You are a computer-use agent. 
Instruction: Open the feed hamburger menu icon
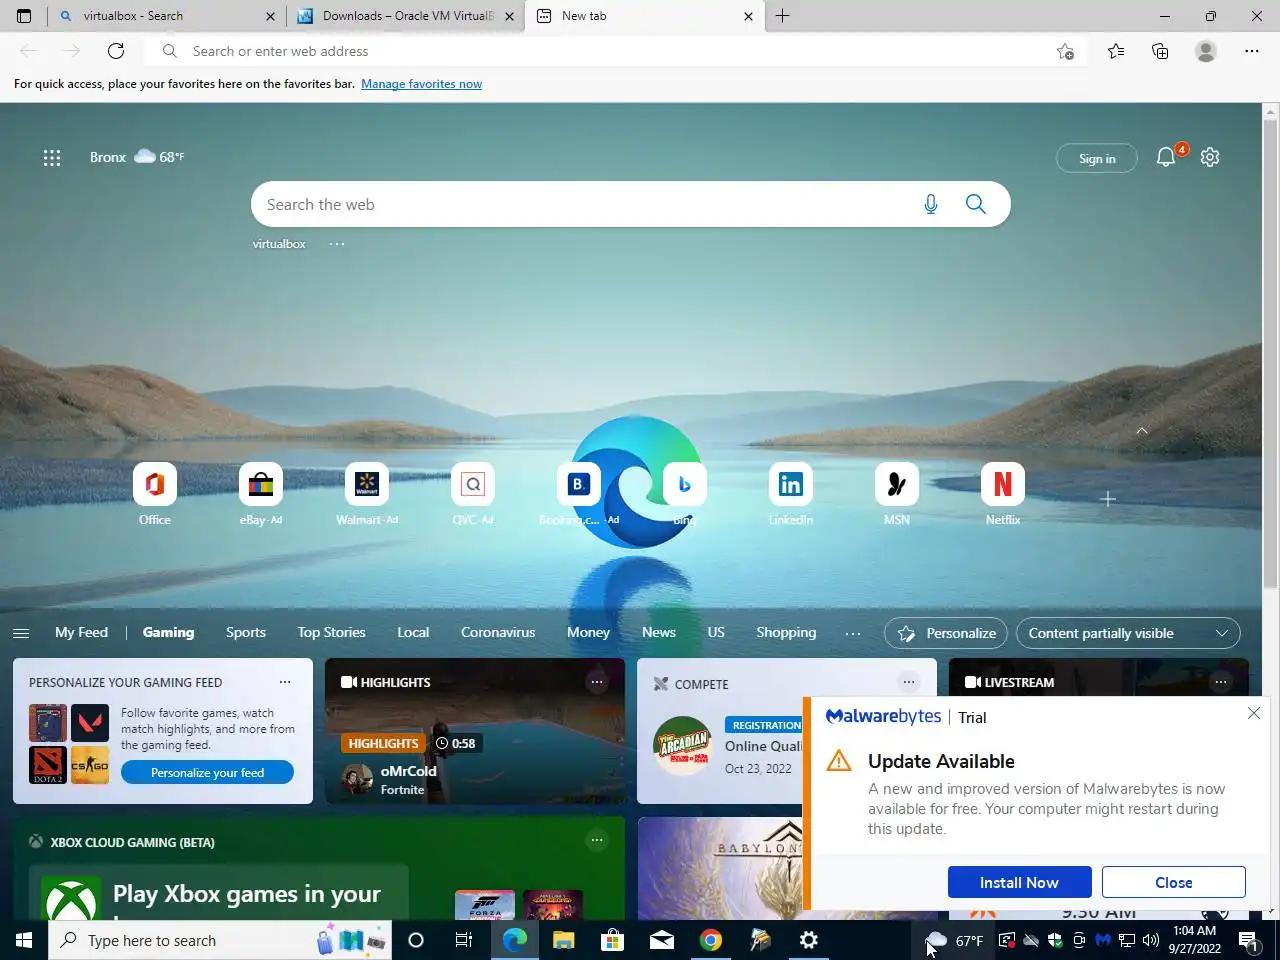pyautogui.click(x=21, y=633)
